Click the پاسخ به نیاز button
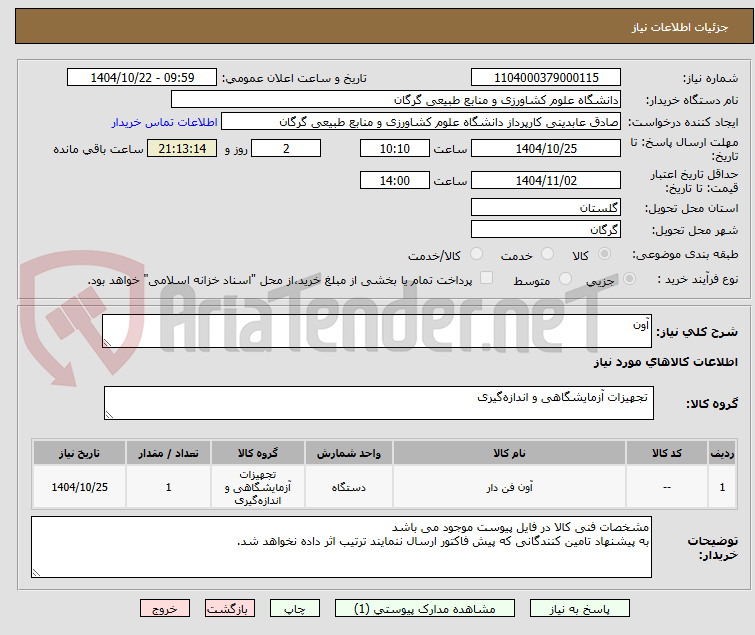755x635 pixels. 580,609
